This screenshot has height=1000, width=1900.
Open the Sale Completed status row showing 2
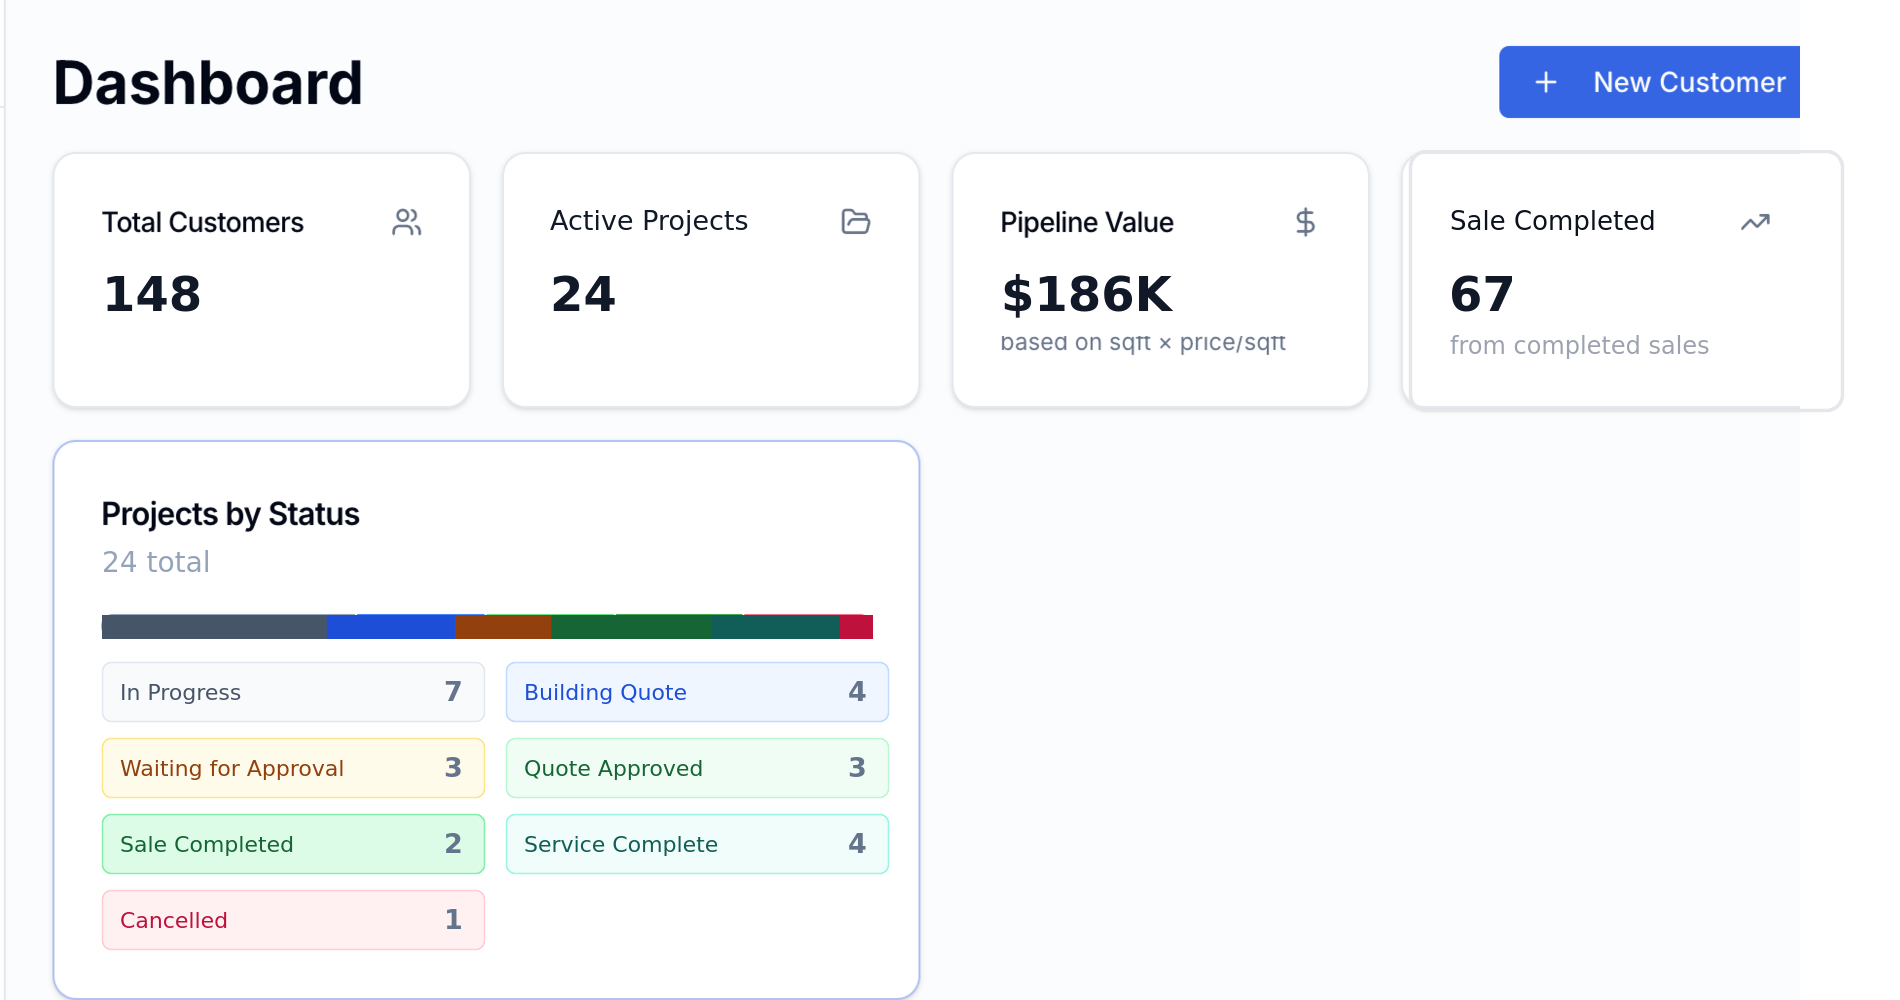[293, 844]
